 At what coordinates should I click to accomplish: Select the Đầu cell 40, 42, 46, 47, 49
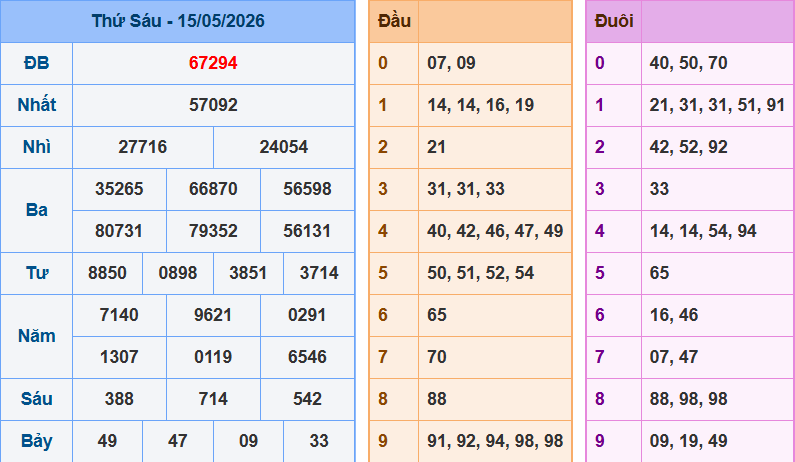[x=495, y=231]
